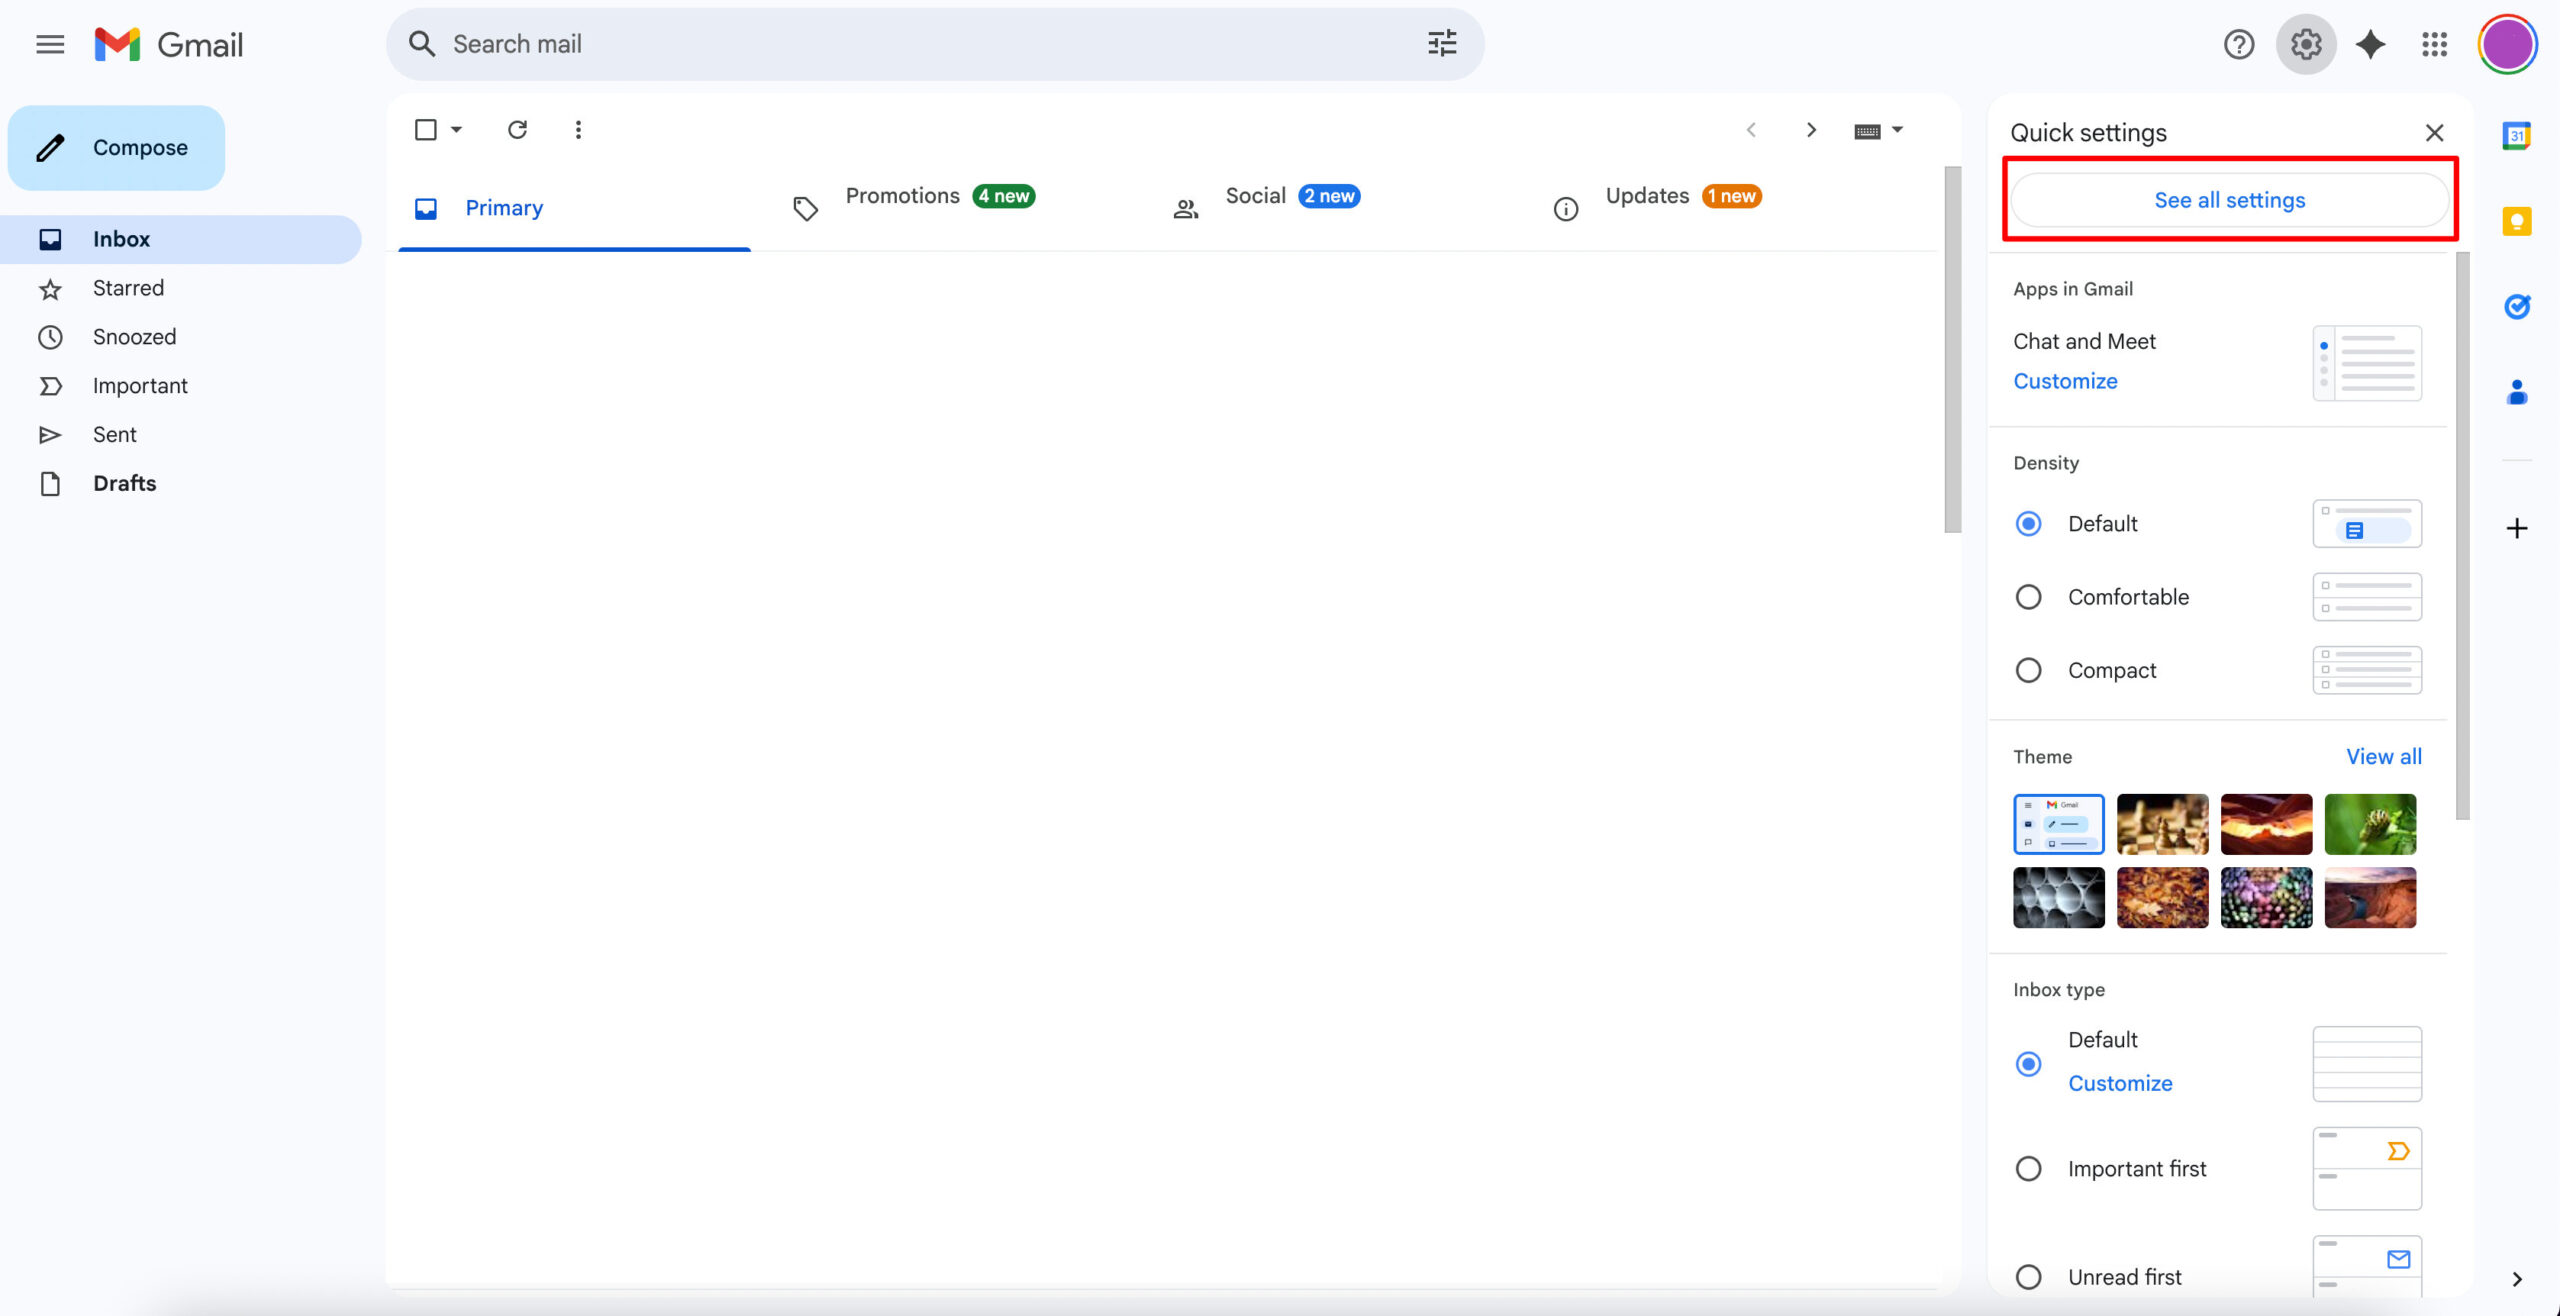Click the Settings gear icon

click(2306, 44)
